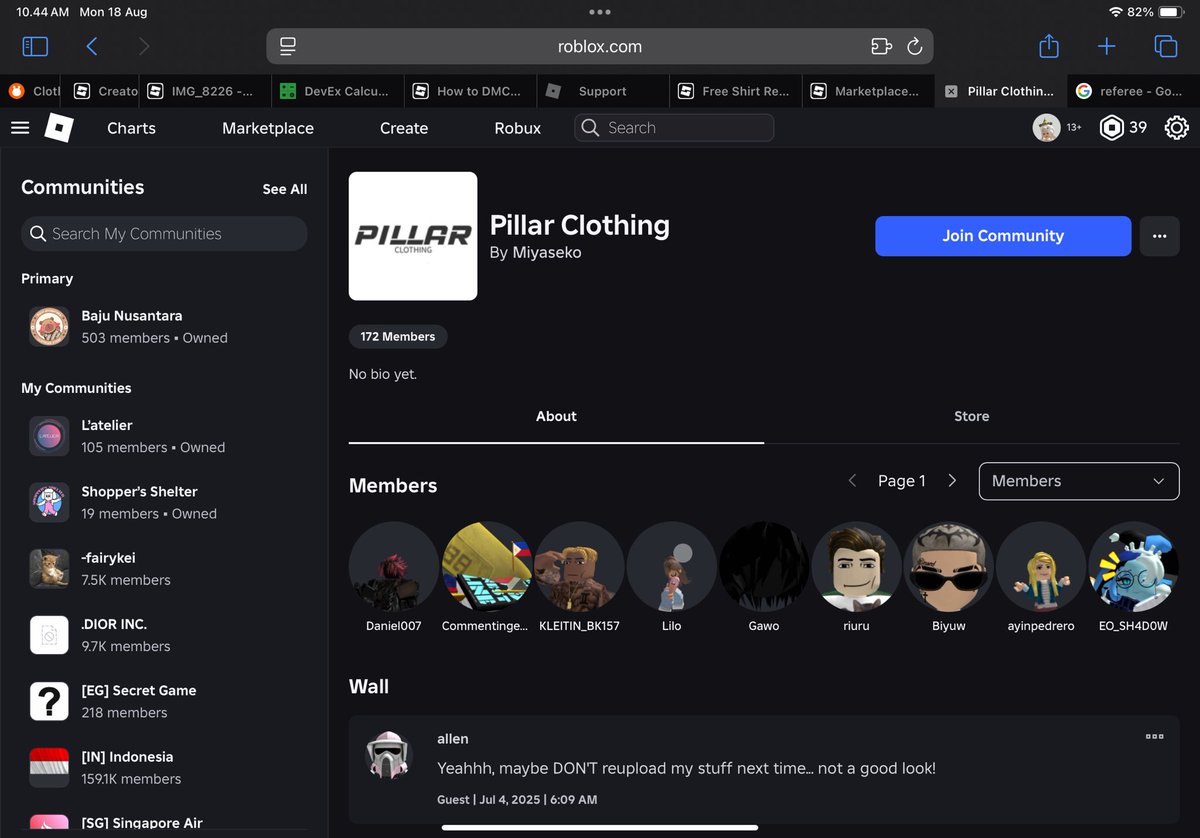
Task: Open member EO_SH4D0W's avatar
Action: pyautogui.click(x=1133, y=566)
